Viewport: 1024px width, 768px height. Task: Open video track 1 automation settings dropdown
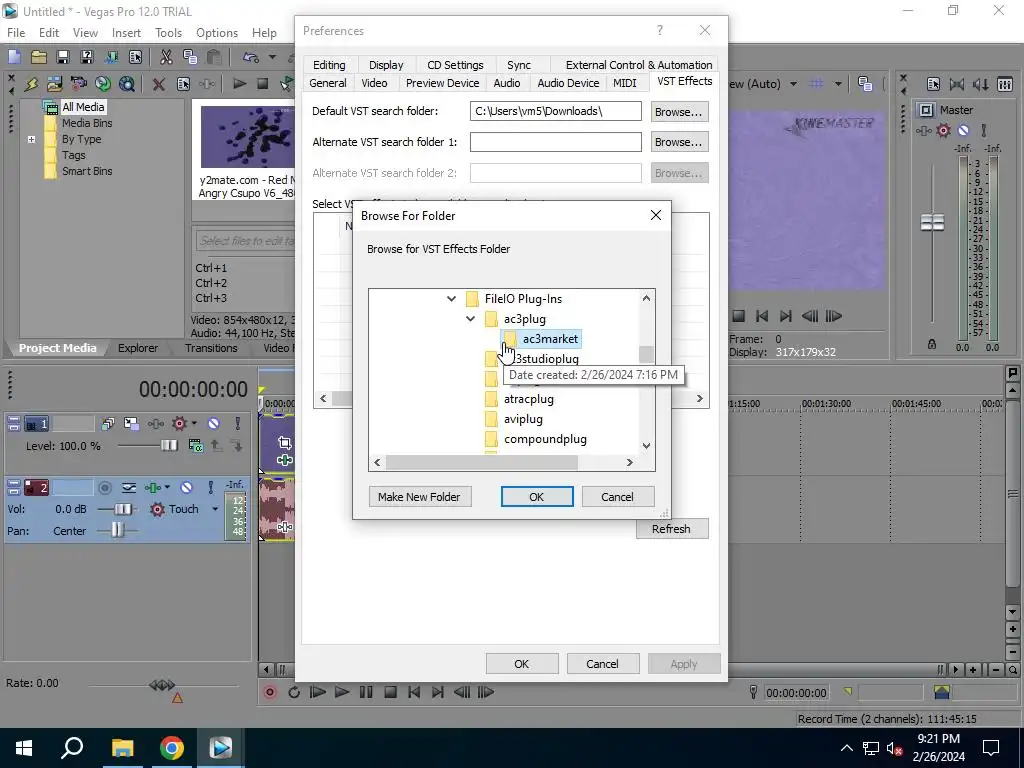[x=194, y=424]
